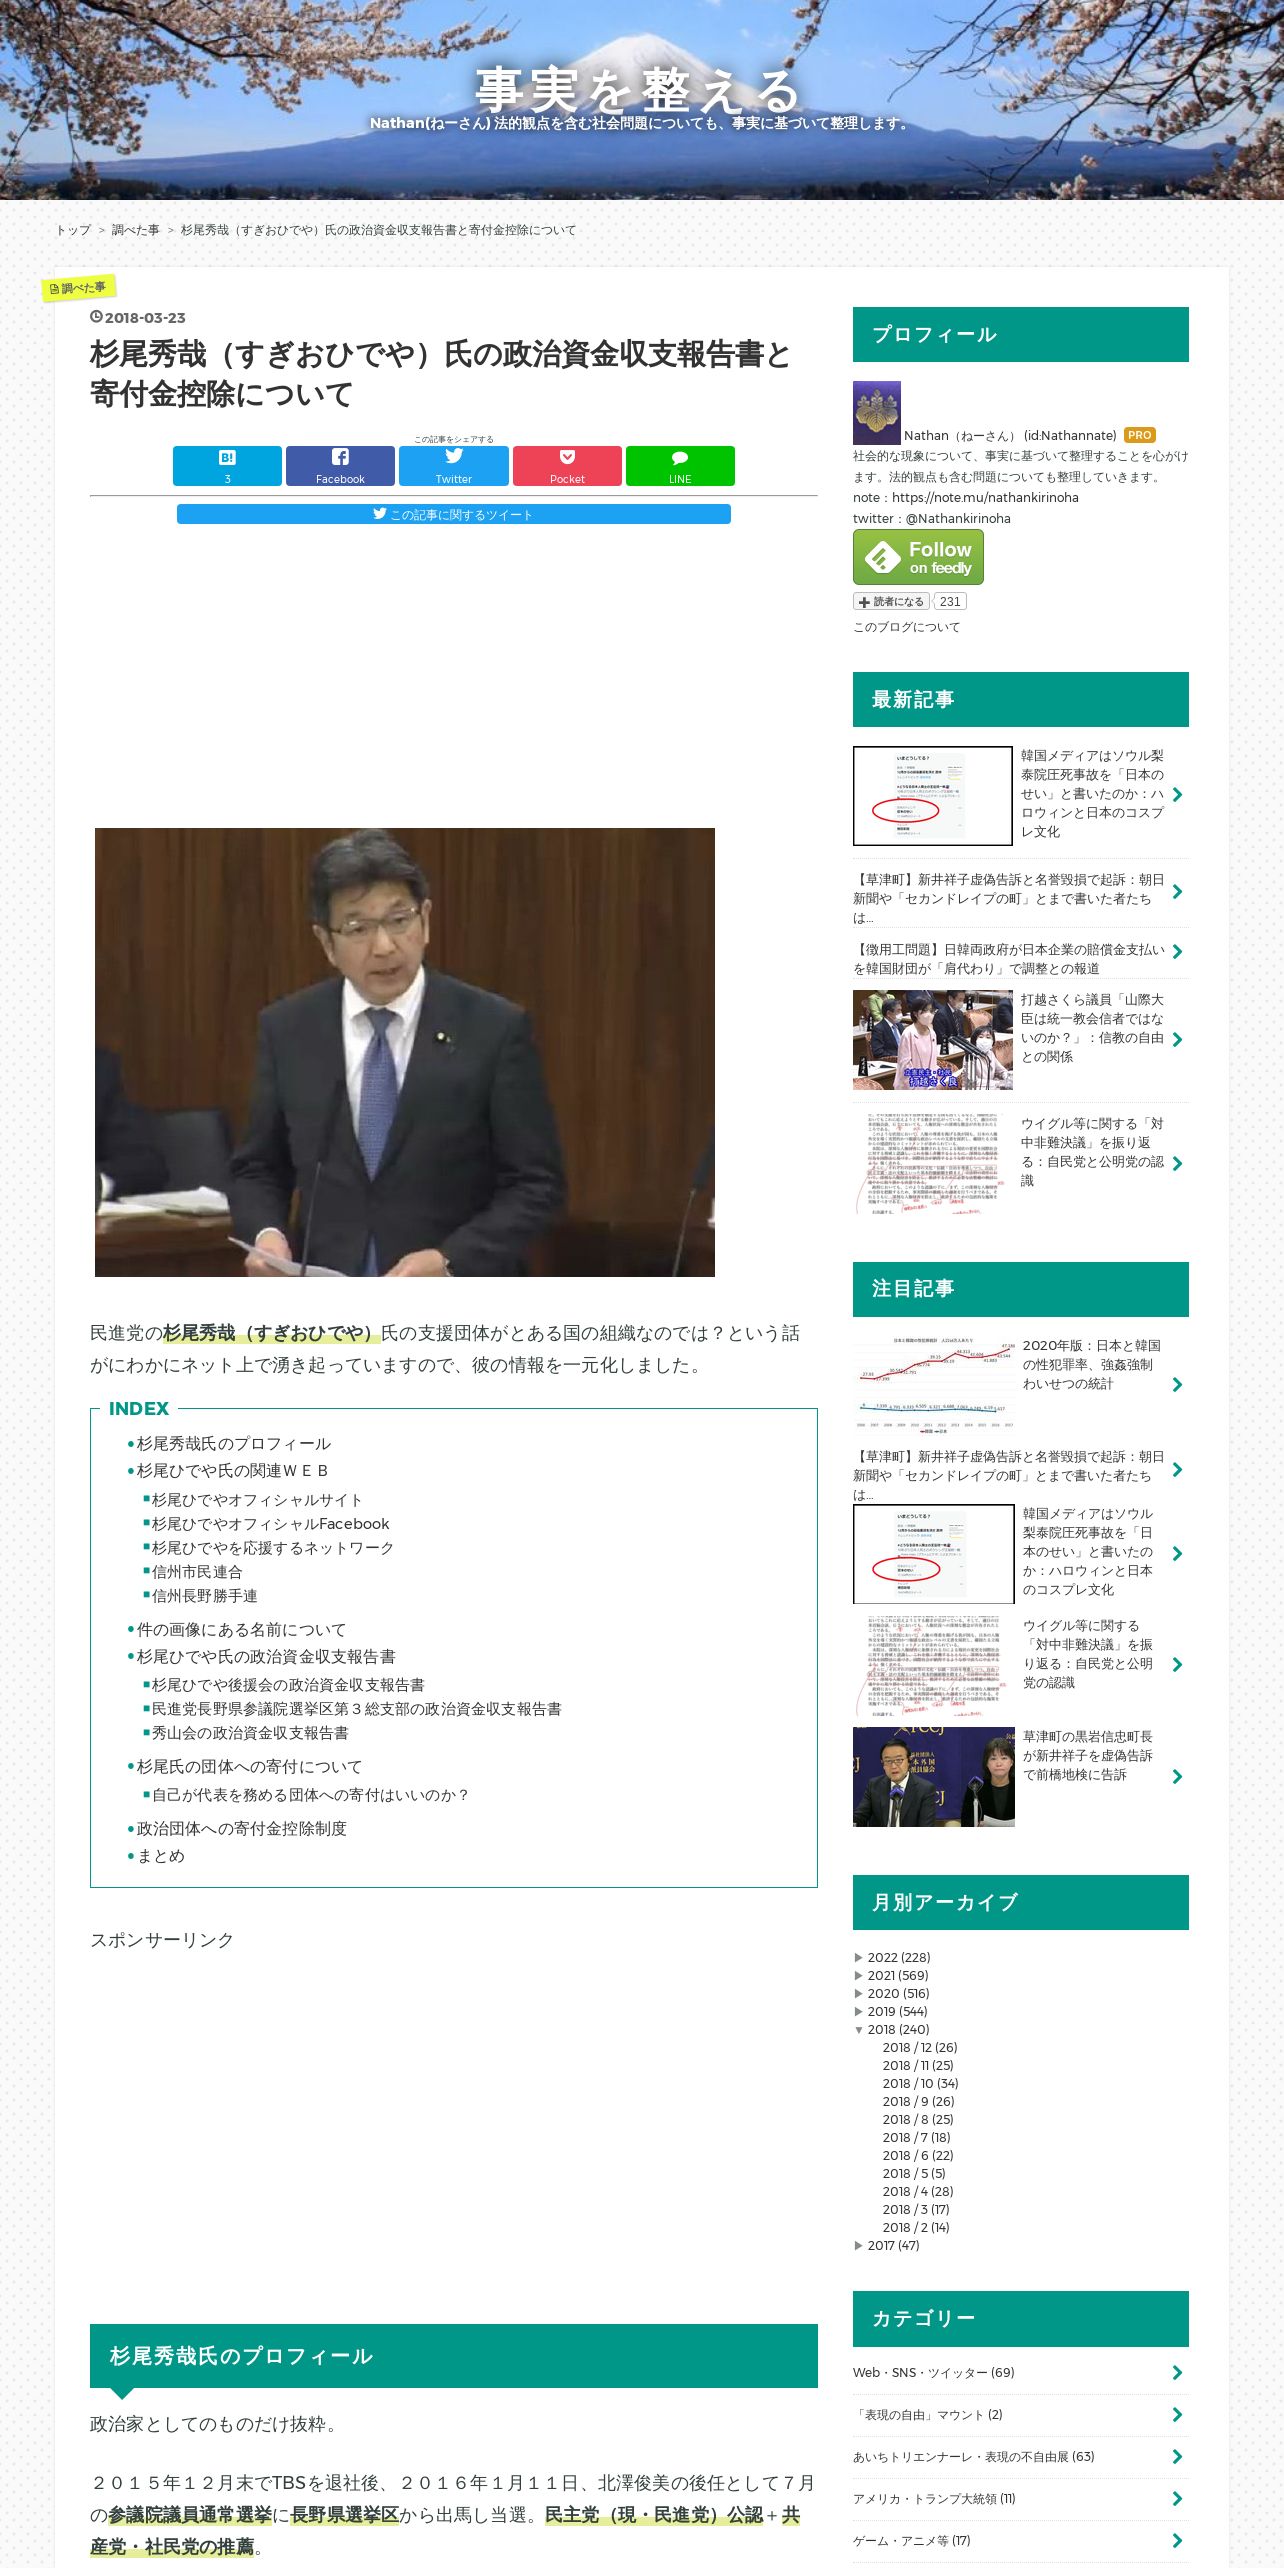Expand 2022 (228) archive

pos(859,1958)
